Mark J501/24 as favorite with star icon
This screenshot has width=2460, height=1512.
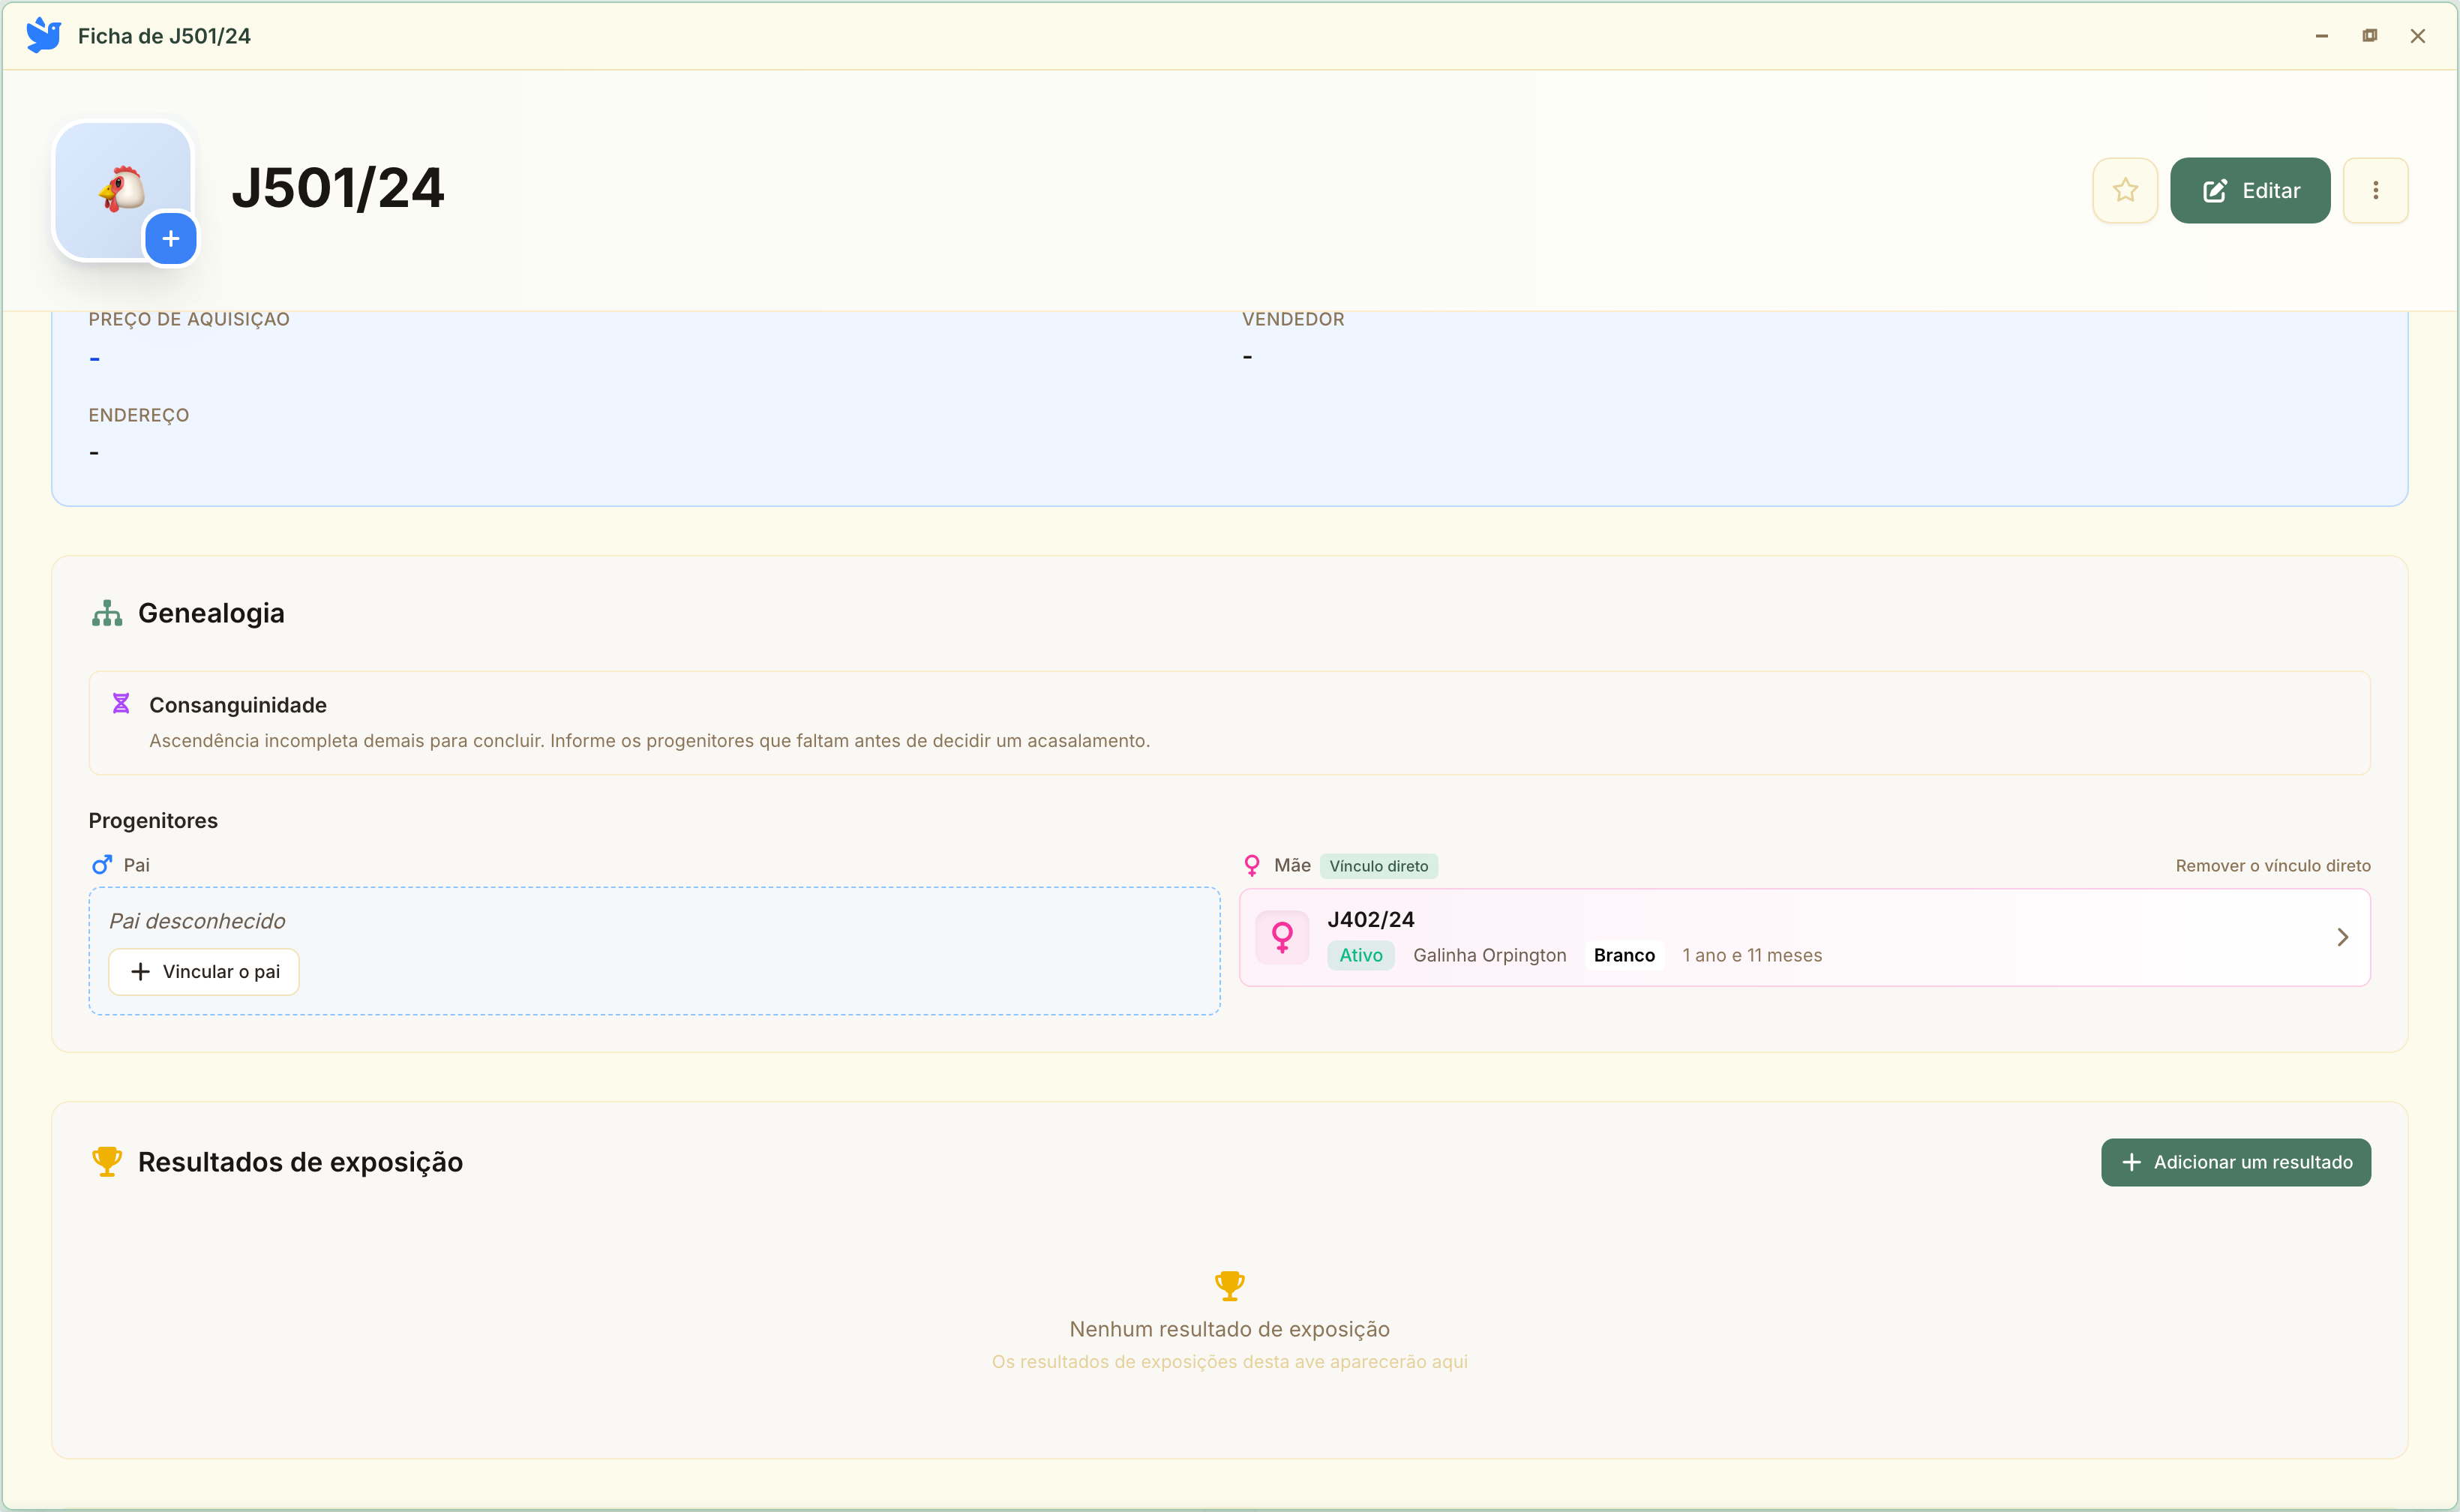tap(2124, 190)
